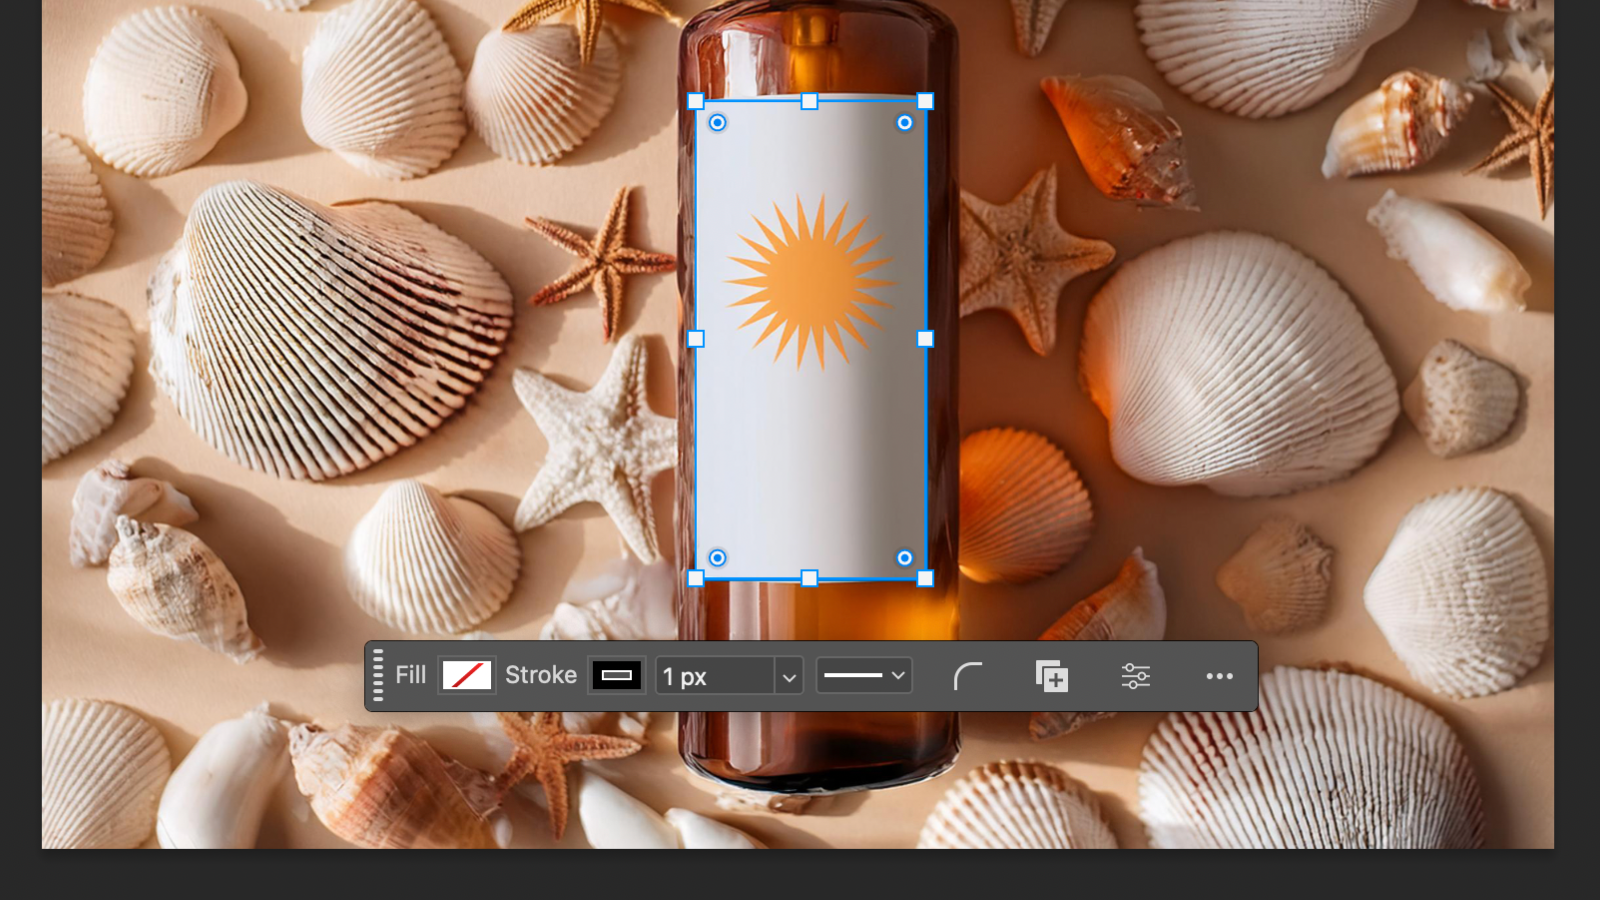Open the stroke width dropdown
The width and height of the screenshot is (1600, 900).
[789, 676]
